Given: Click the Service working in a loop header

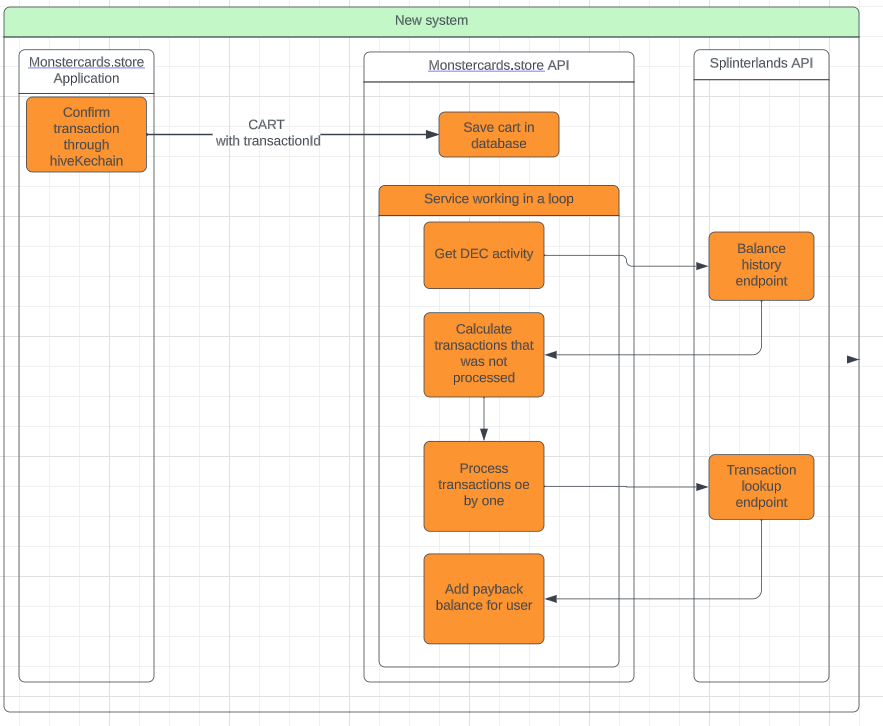Looking at the screenshot, I should tap(499, 200).
